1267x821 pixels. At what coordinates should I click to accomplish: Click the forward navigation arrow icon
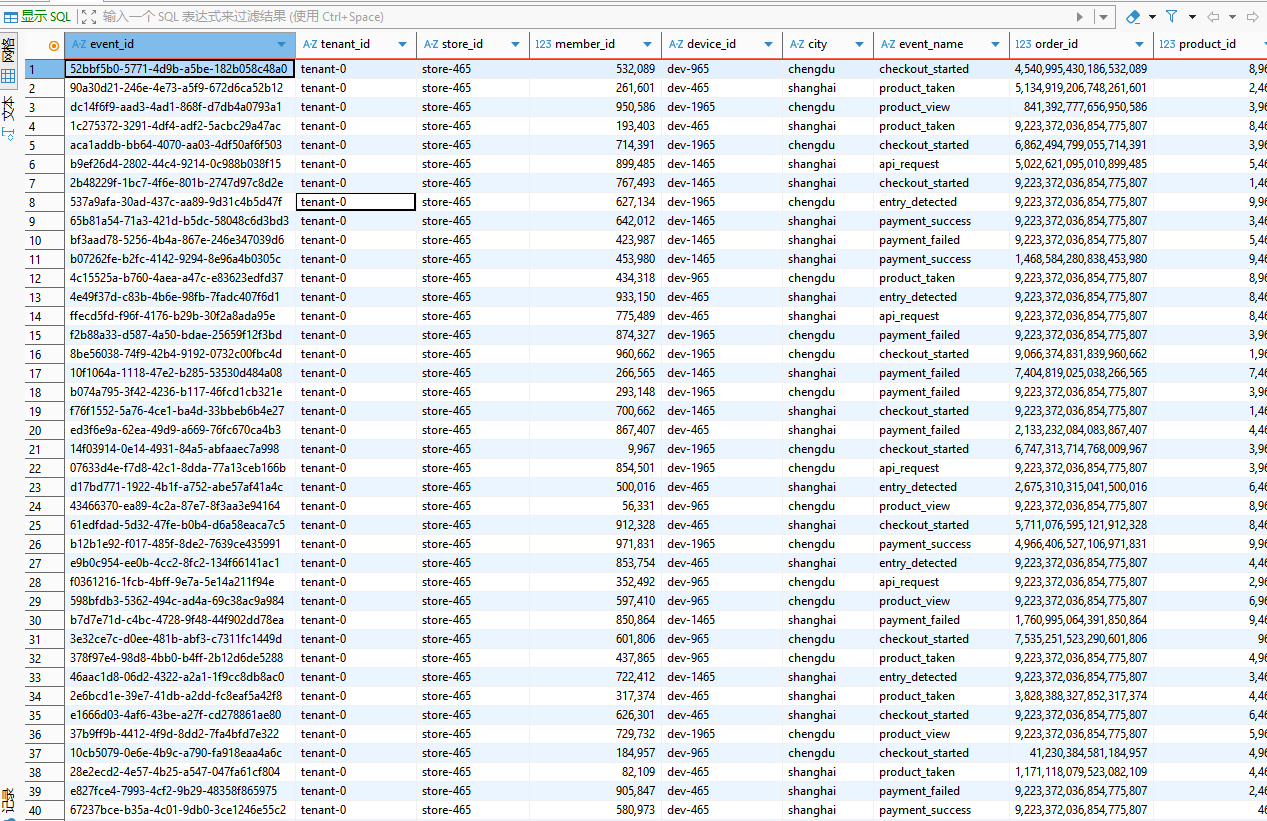(x=1252, y=17)
